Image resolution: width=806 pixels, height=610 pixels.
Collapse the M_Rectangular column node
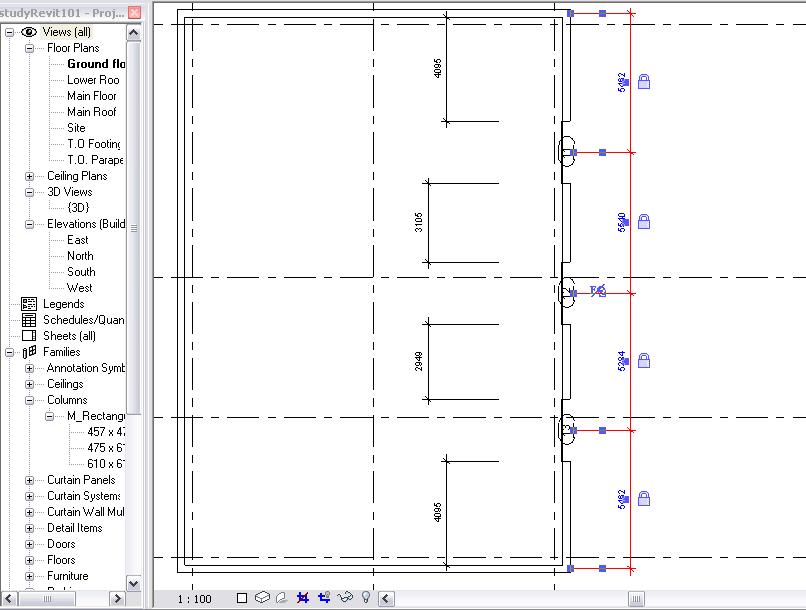pyautogui.click(x=49, y=416)
